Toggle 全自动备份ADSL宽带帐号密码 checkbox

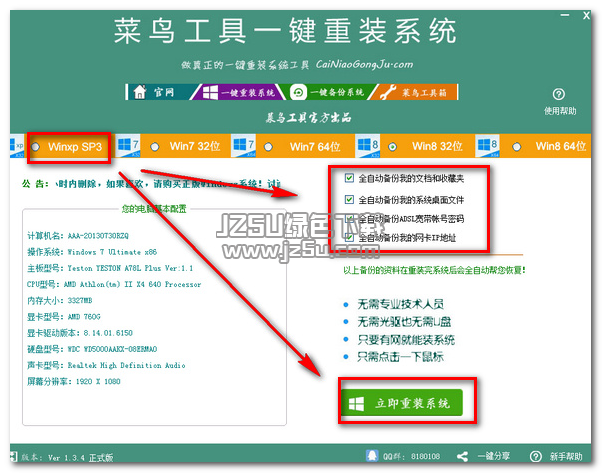[349, 218]
